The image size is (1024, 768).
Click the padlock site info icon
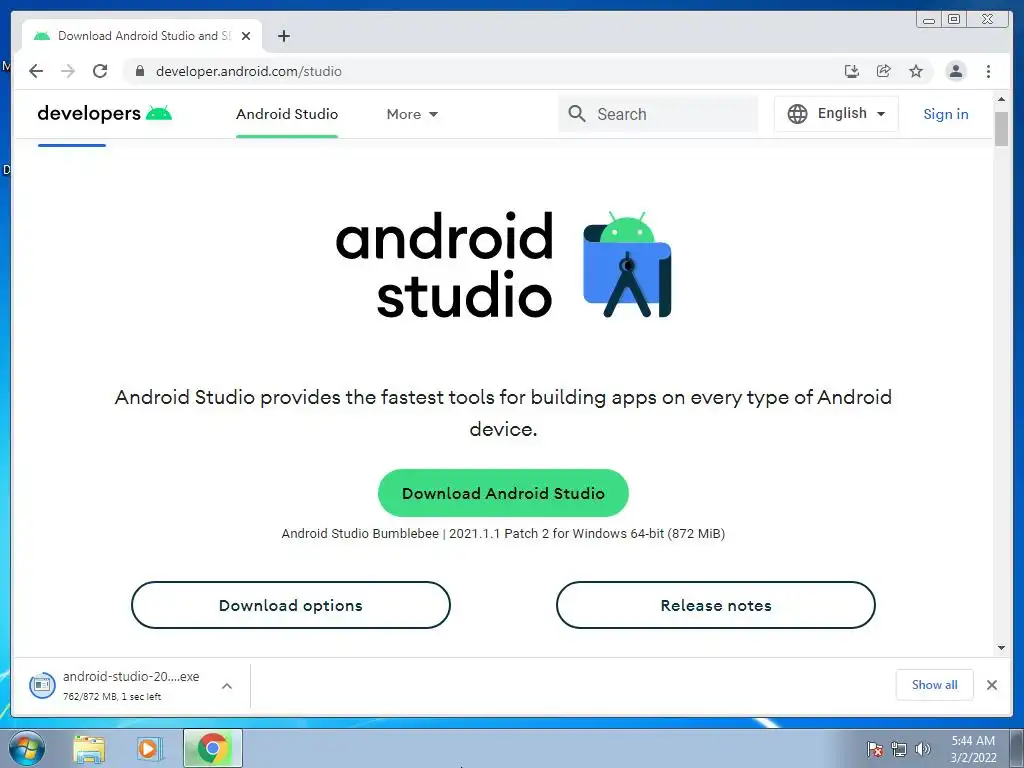pyautogui.click(x=140, y=71)
